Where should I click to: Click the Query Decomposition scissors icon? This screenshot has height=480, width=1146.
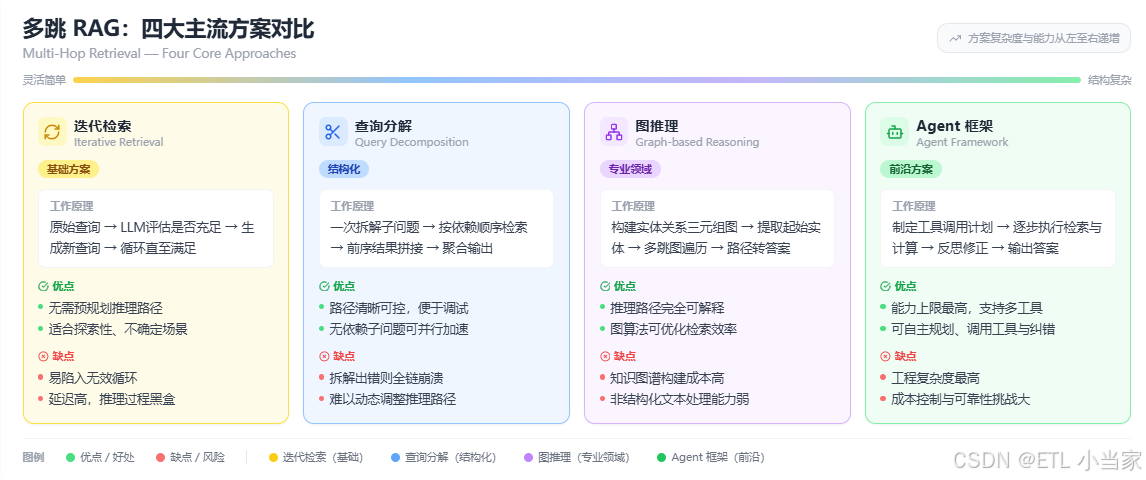tap(333, 132)
